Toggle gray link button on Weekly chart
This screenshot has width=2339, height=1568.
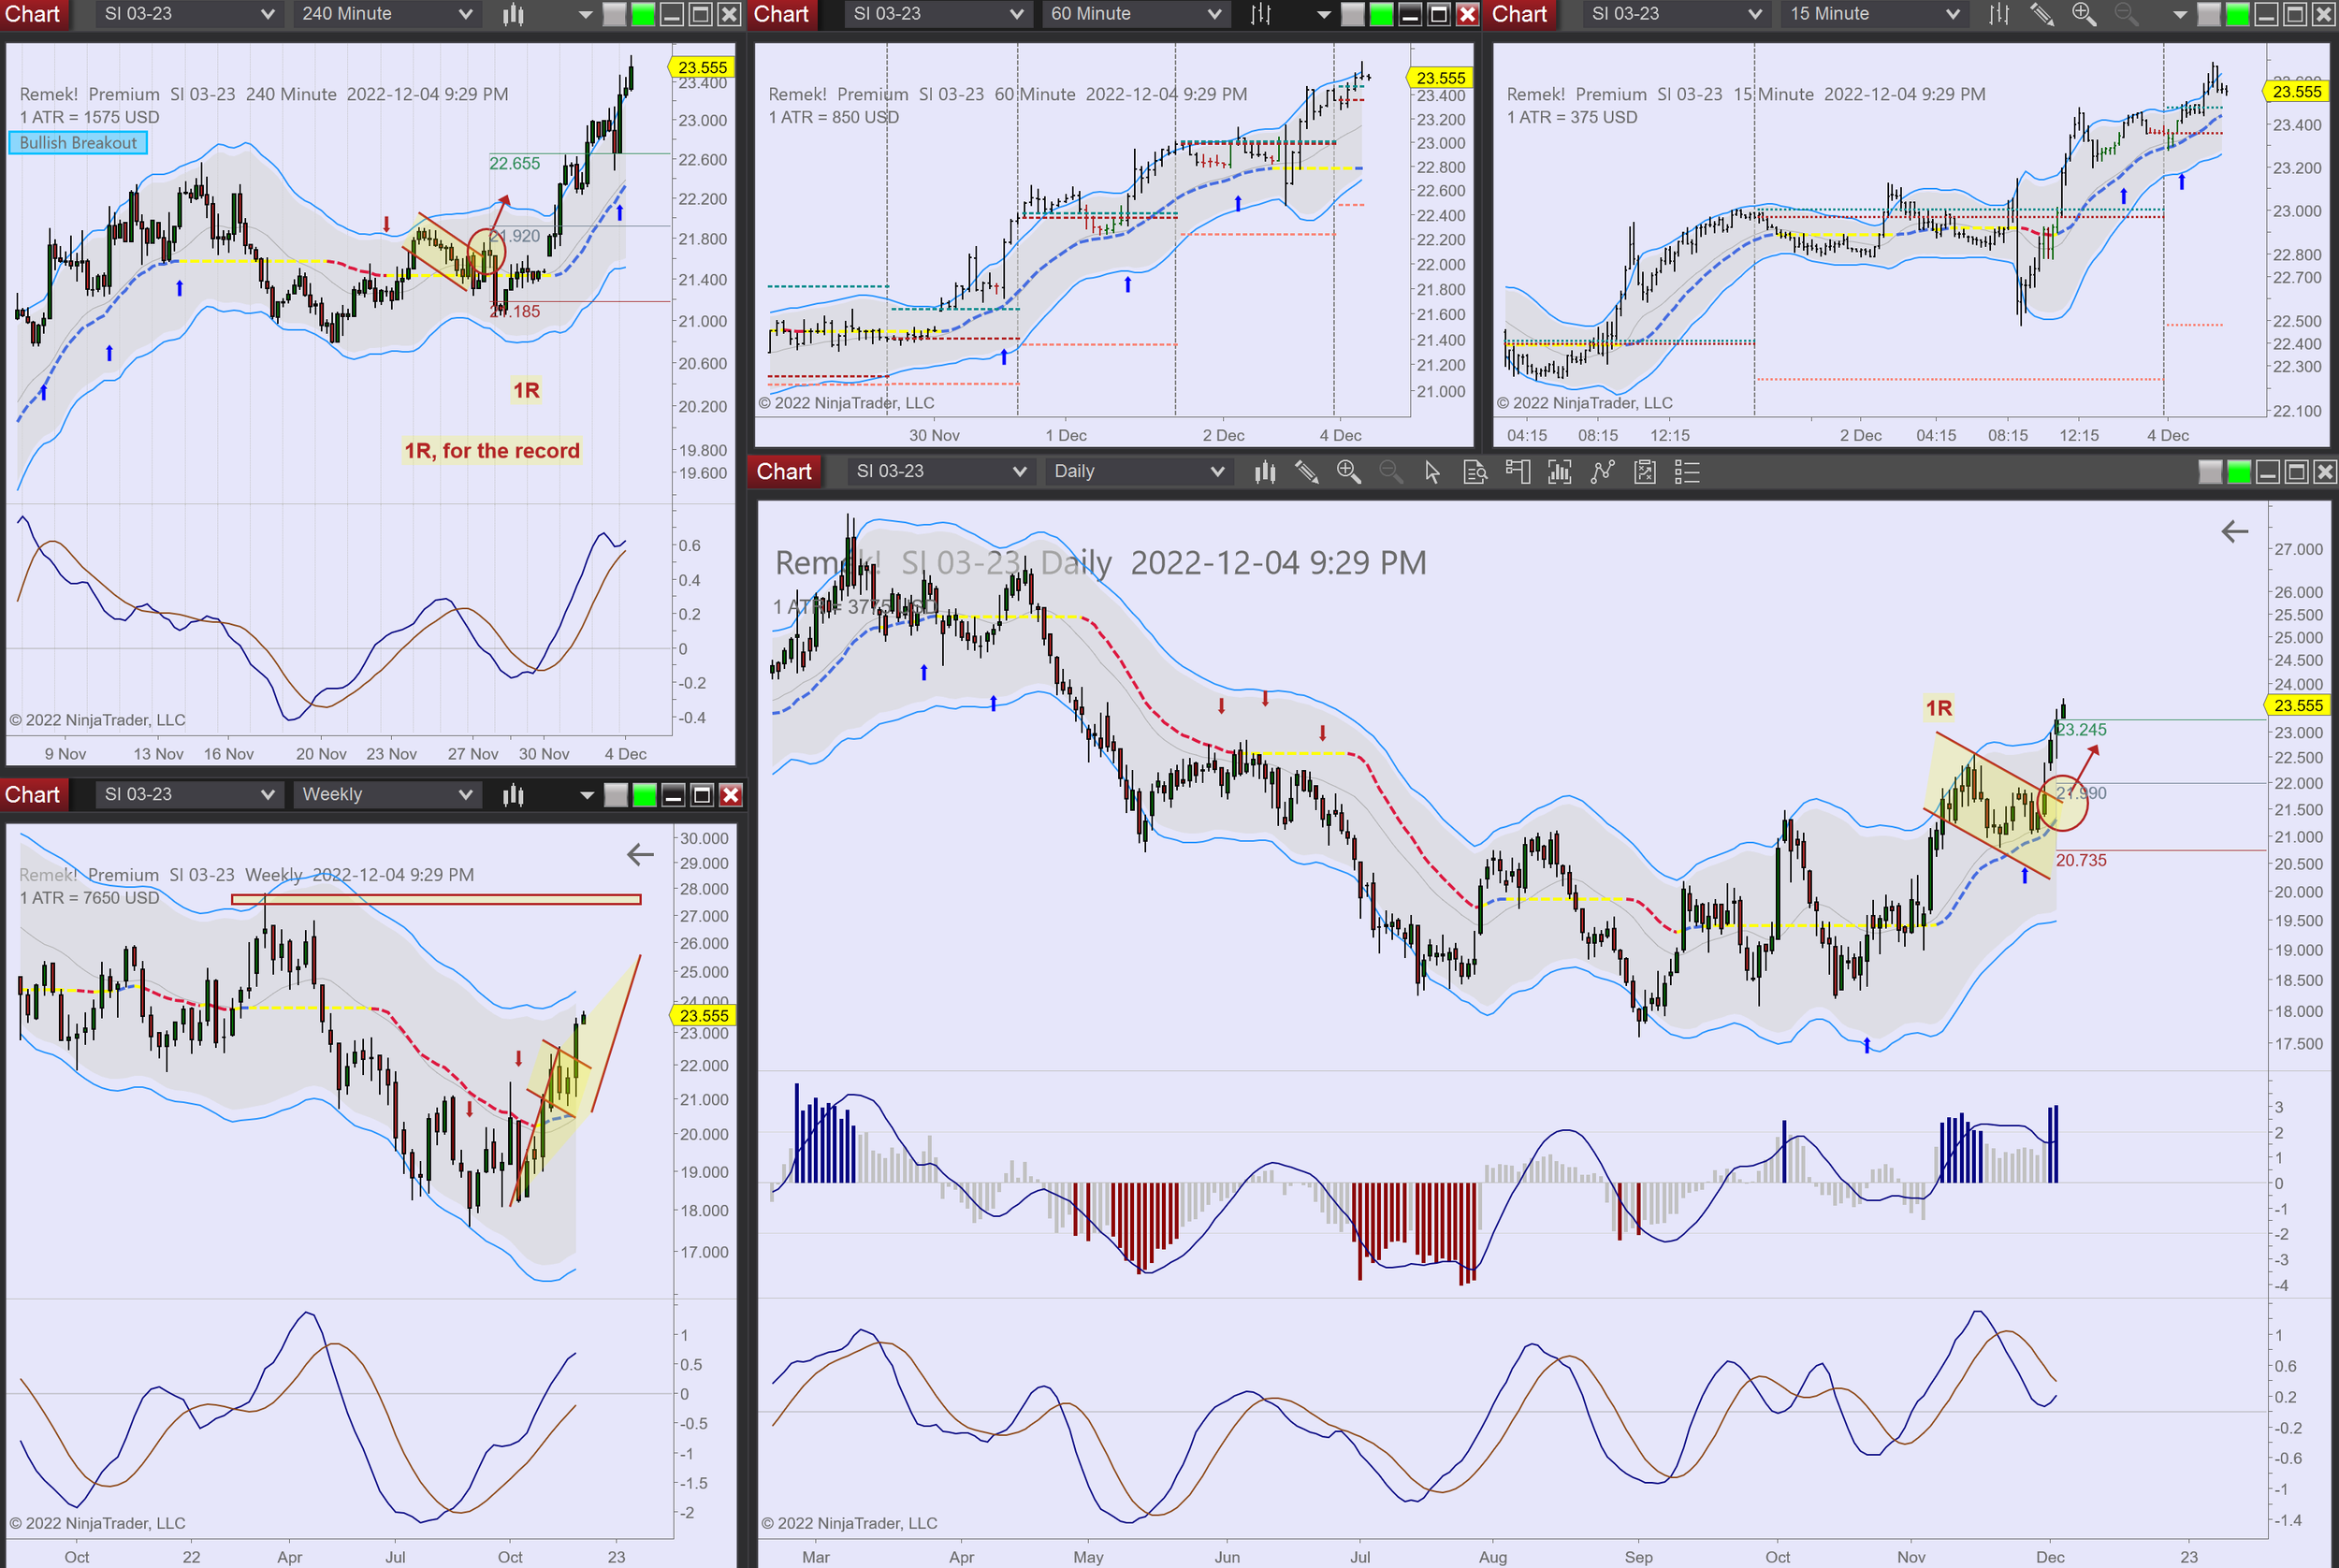(x=616, y=795)
